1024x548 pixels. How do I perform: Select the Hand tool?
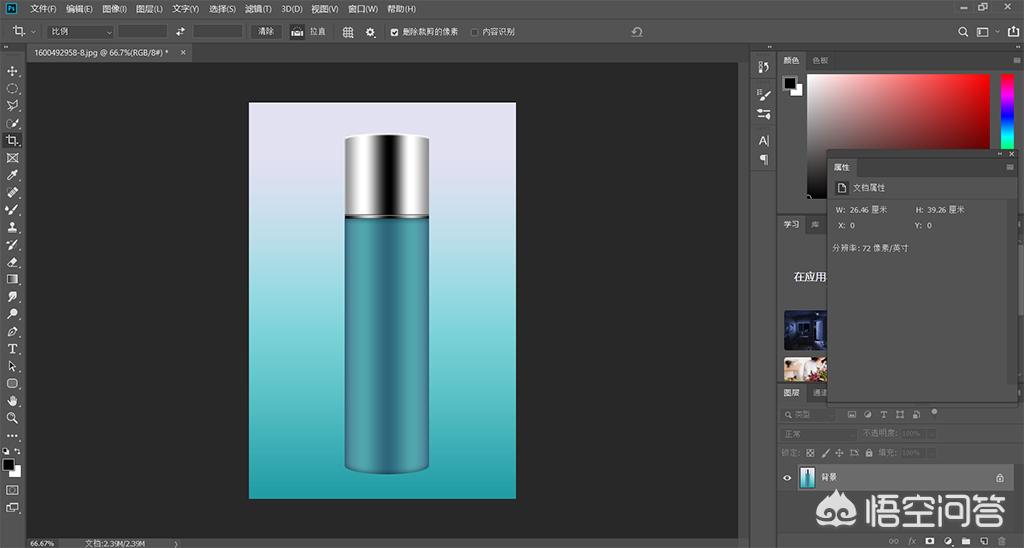coord(13,401)
